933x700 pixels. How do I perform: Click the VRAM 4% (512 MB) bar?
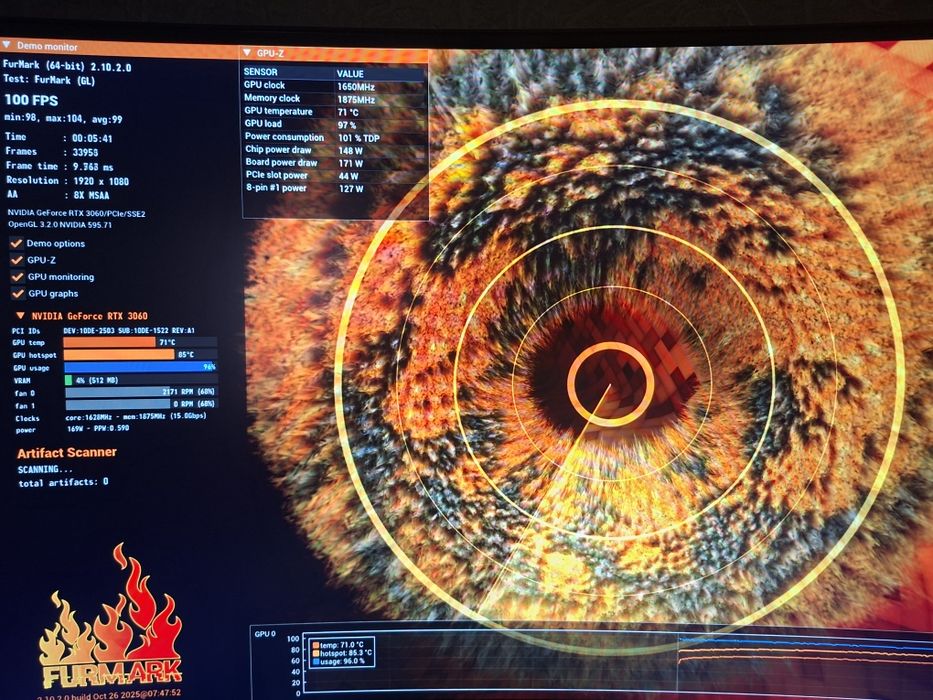tap(141, 380)
